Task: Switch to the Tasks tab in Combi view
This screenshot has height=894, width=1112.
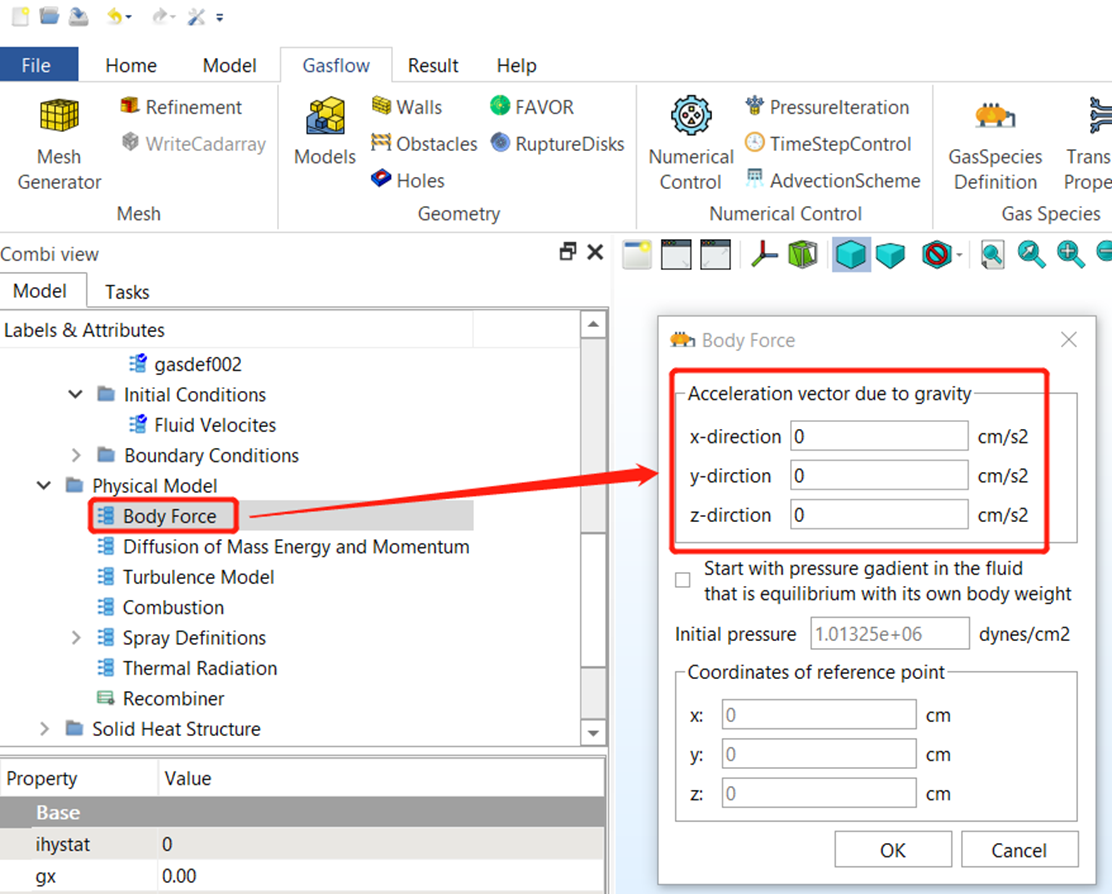Action: click(127, 291)
